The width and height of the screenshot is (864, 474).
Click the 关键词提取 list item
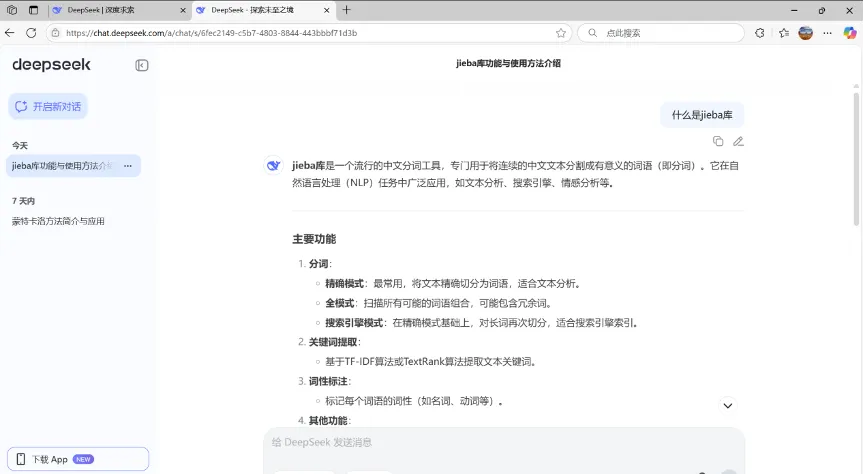pos(333,342)
